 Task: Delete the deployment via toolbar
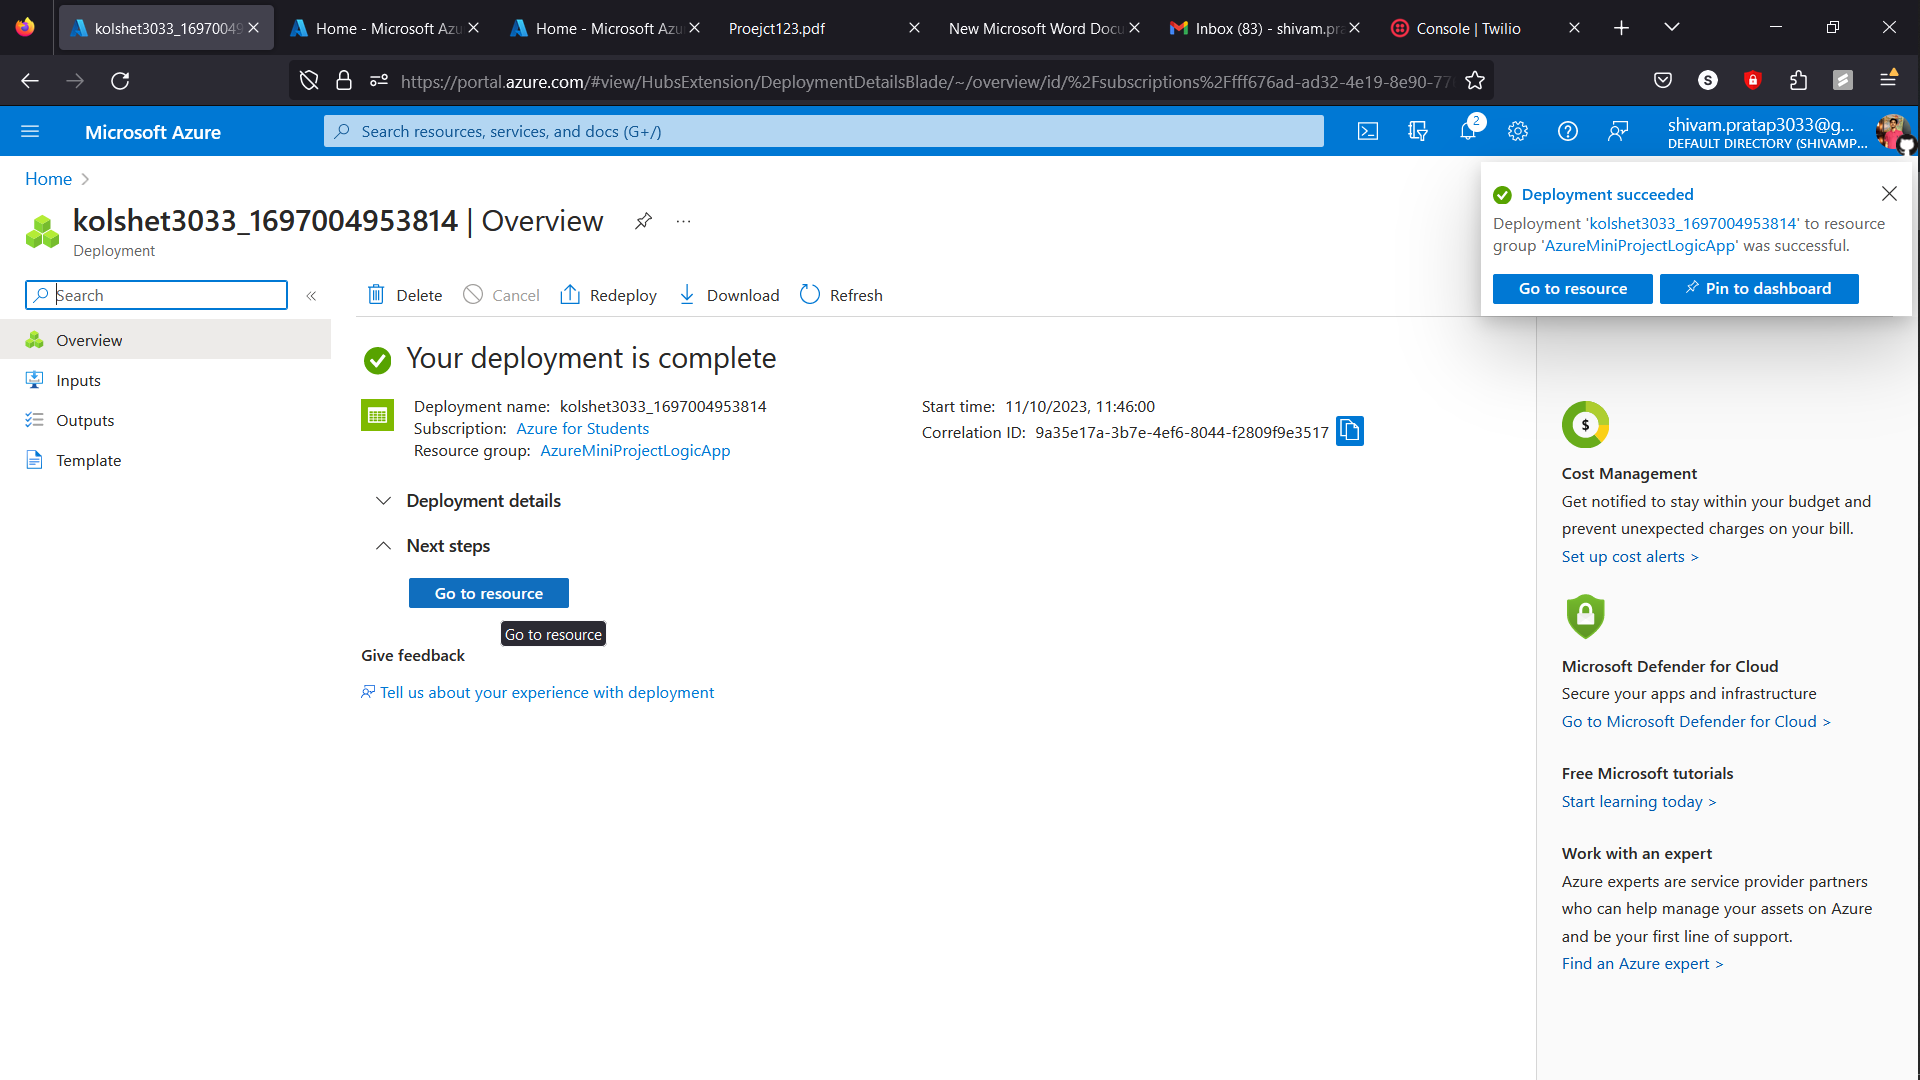click(403, 295)
